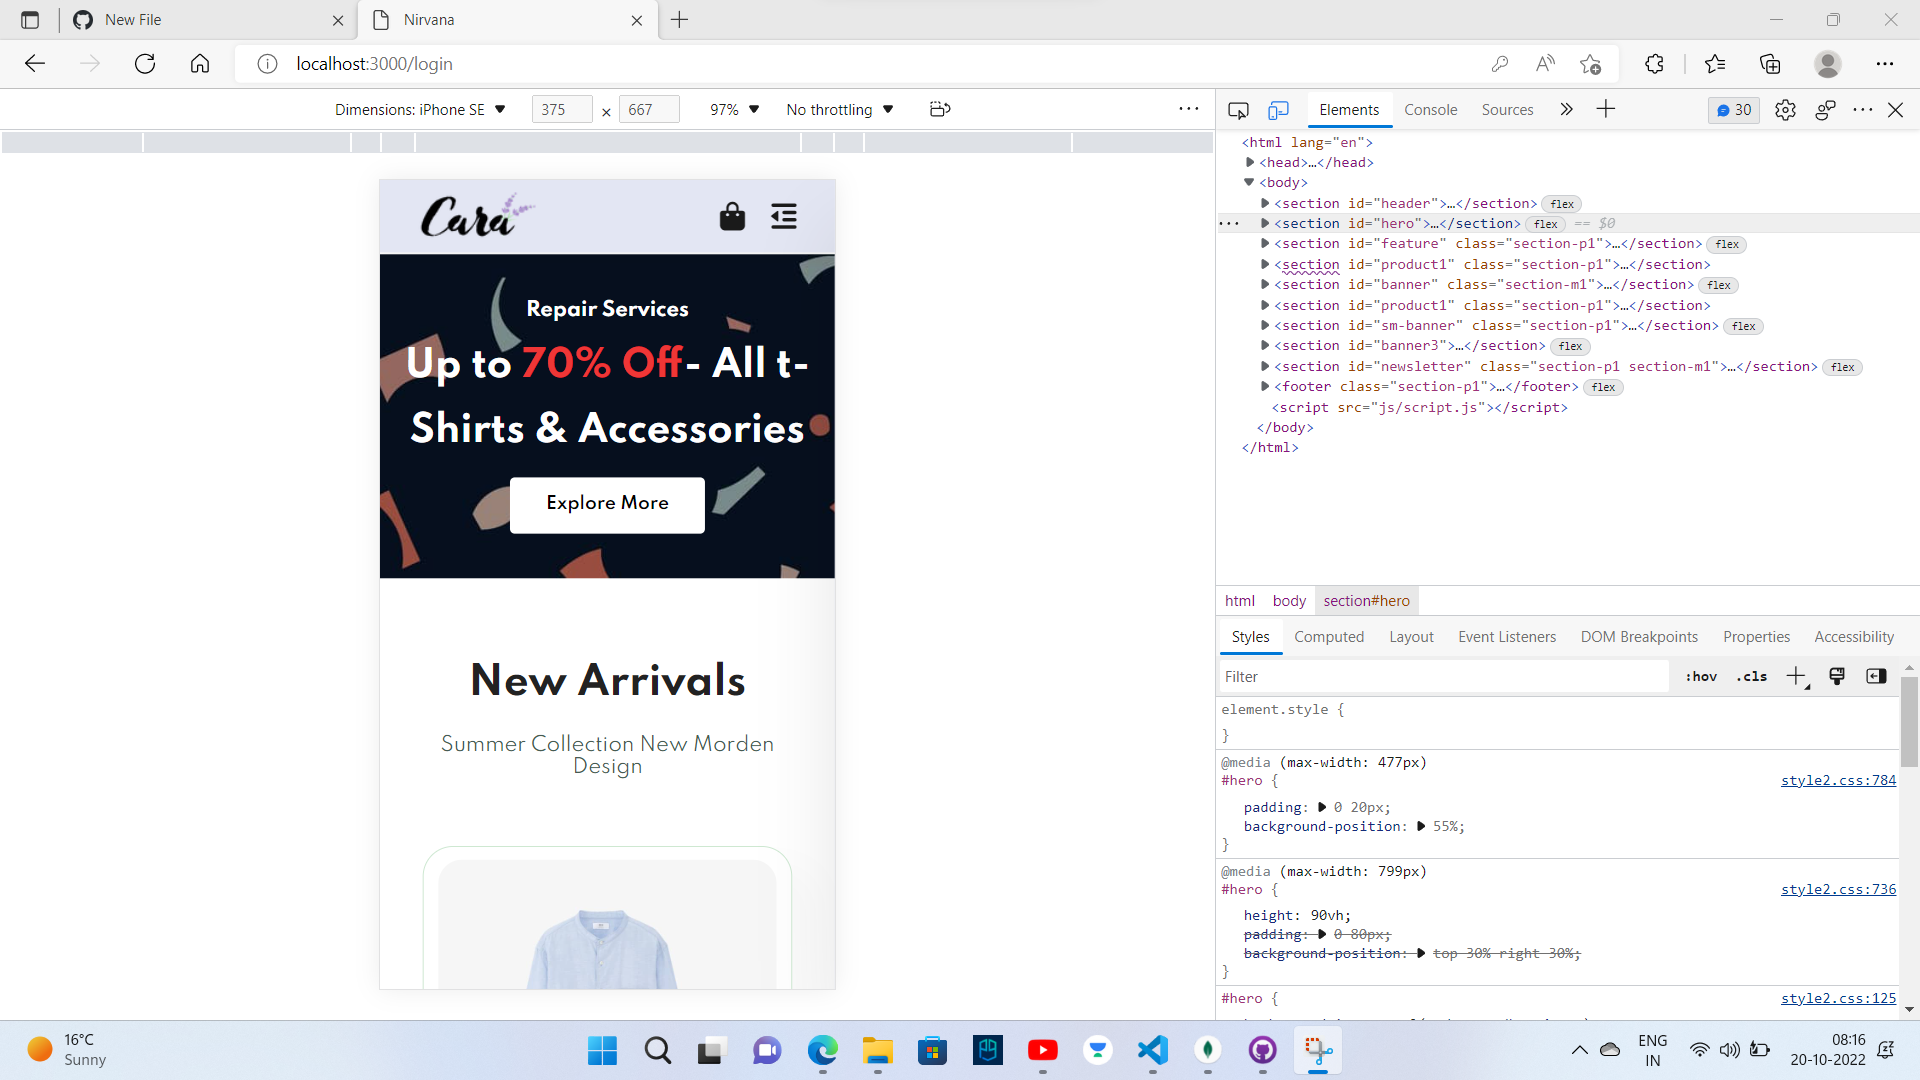Show the computed styles sidebar
This screenshot has width=1920, height=1080.
pyautogui.click(x=1876, y=676)
